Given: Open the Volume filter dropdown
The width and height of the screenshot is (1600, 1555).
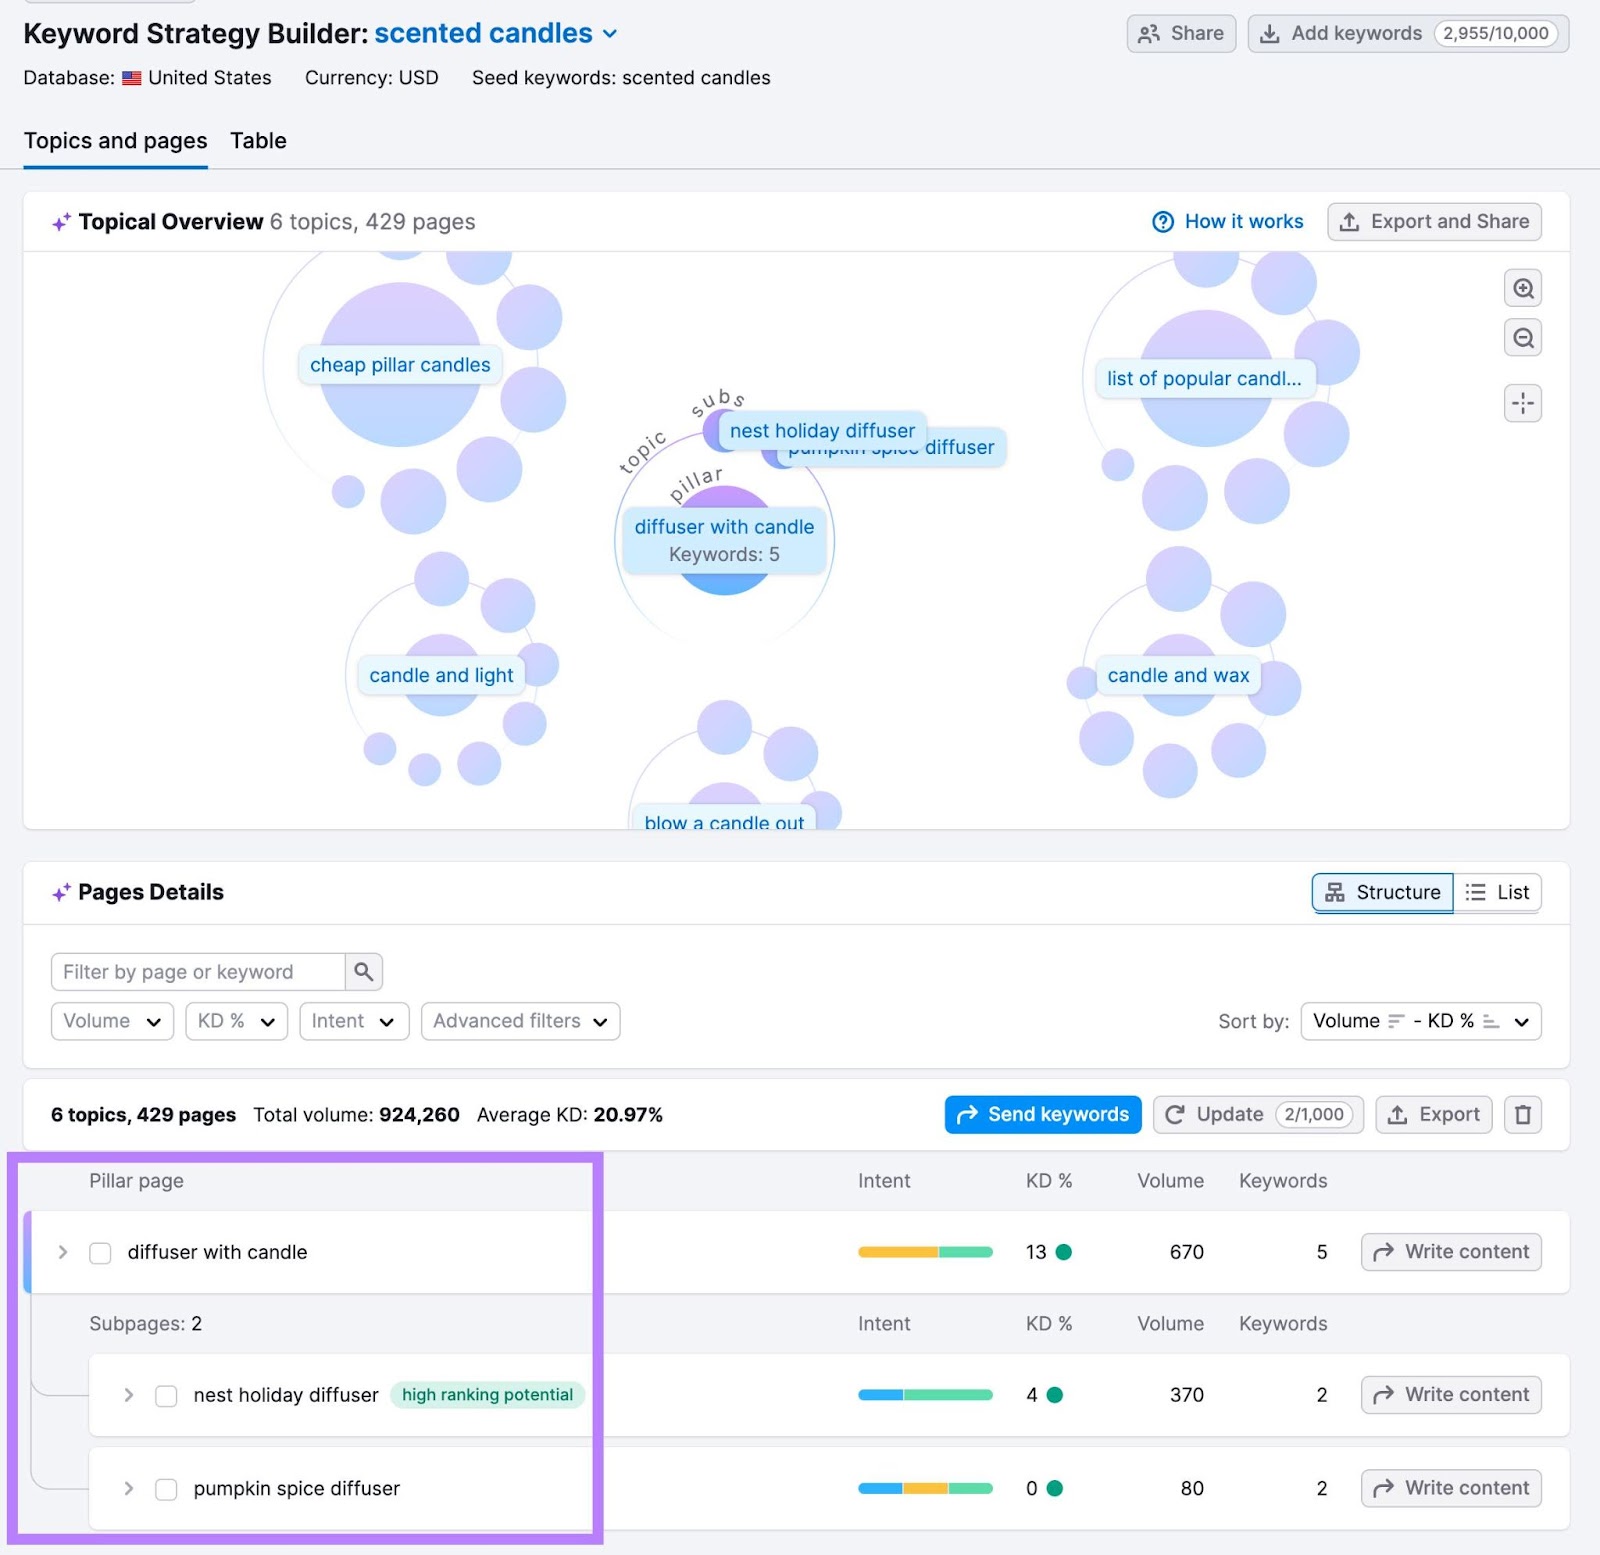Looking at the screenshot, I should click(x=111, y=1021).
